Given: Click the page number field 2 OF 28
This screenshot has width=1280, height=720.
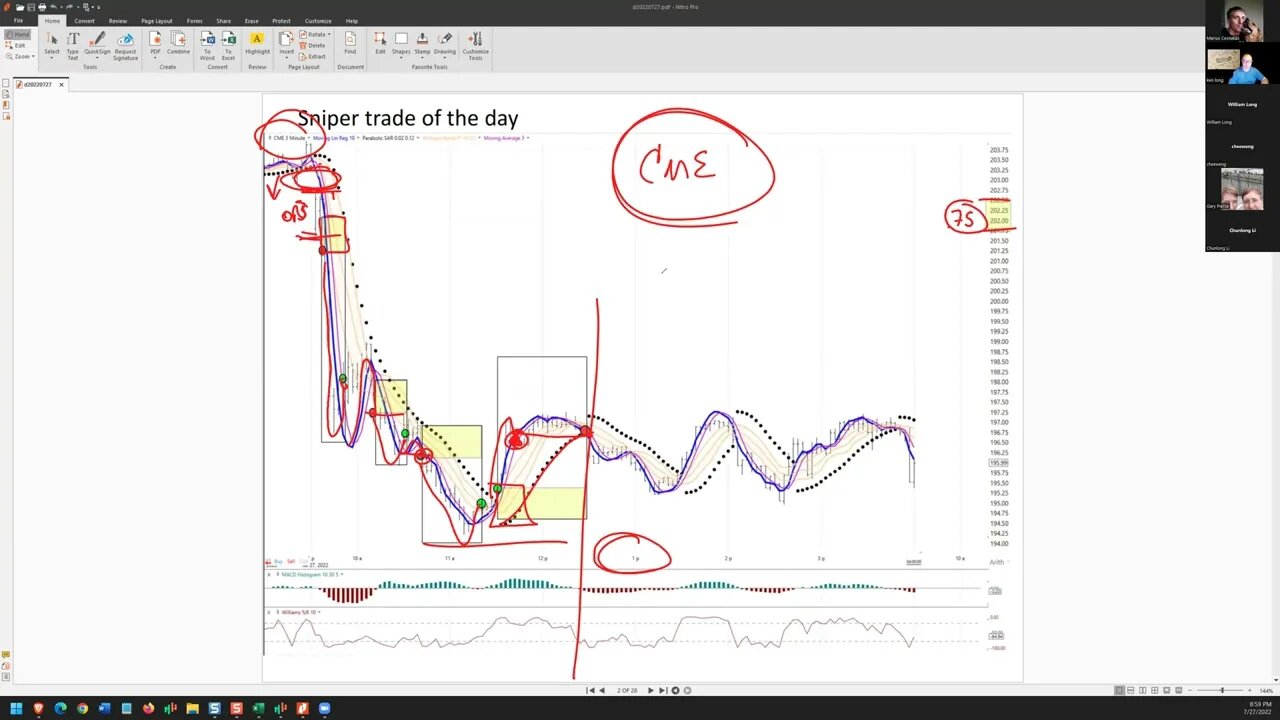Looking at the screenshot, I should point(627,690).
